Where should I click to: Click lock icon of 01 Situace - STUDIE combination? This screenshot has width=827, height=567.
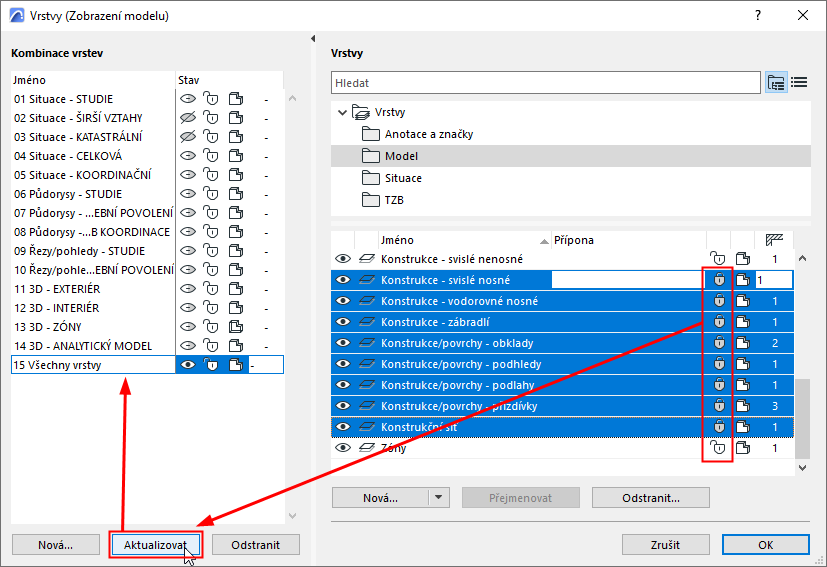[211, 99]
